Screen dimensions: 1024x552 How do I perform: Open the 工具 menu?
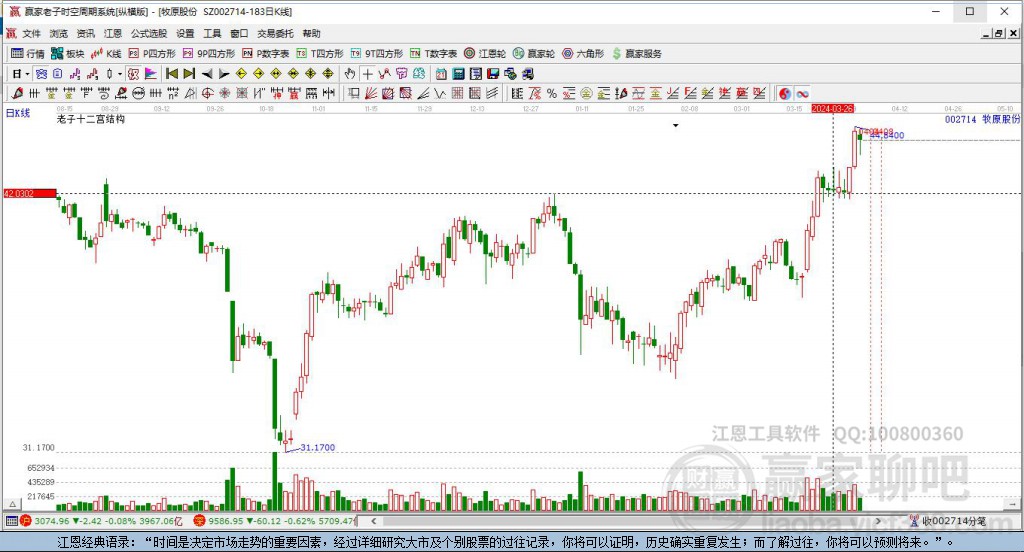[x=212, y=33]
